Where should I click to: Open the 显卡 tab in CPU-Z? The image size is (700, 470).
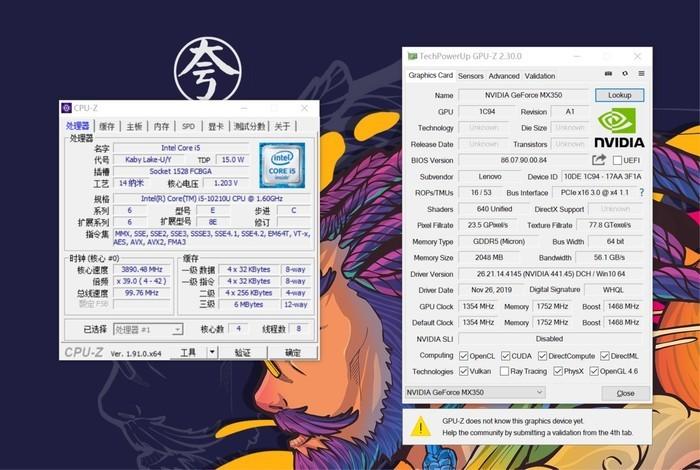216,126
